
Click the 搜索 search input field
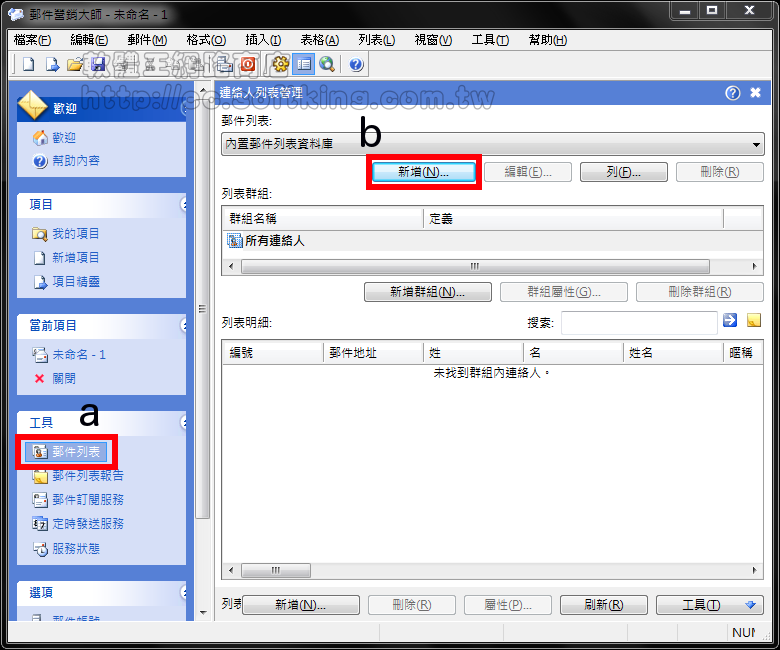[x=638, y=322]
